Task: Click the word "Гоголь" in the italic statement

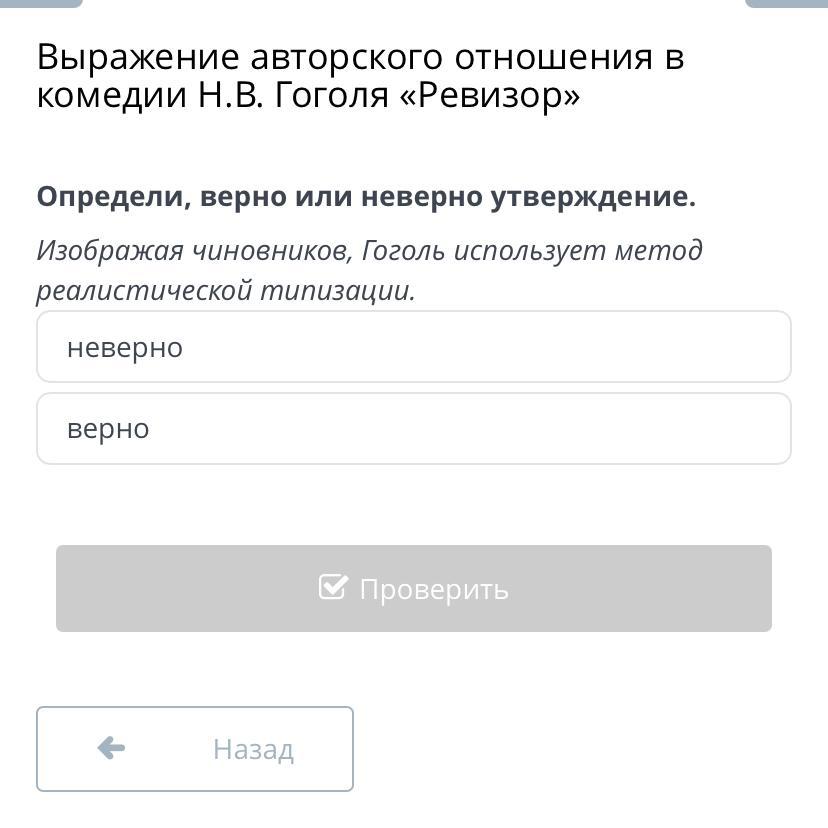Action: click(x=403, y=250)
